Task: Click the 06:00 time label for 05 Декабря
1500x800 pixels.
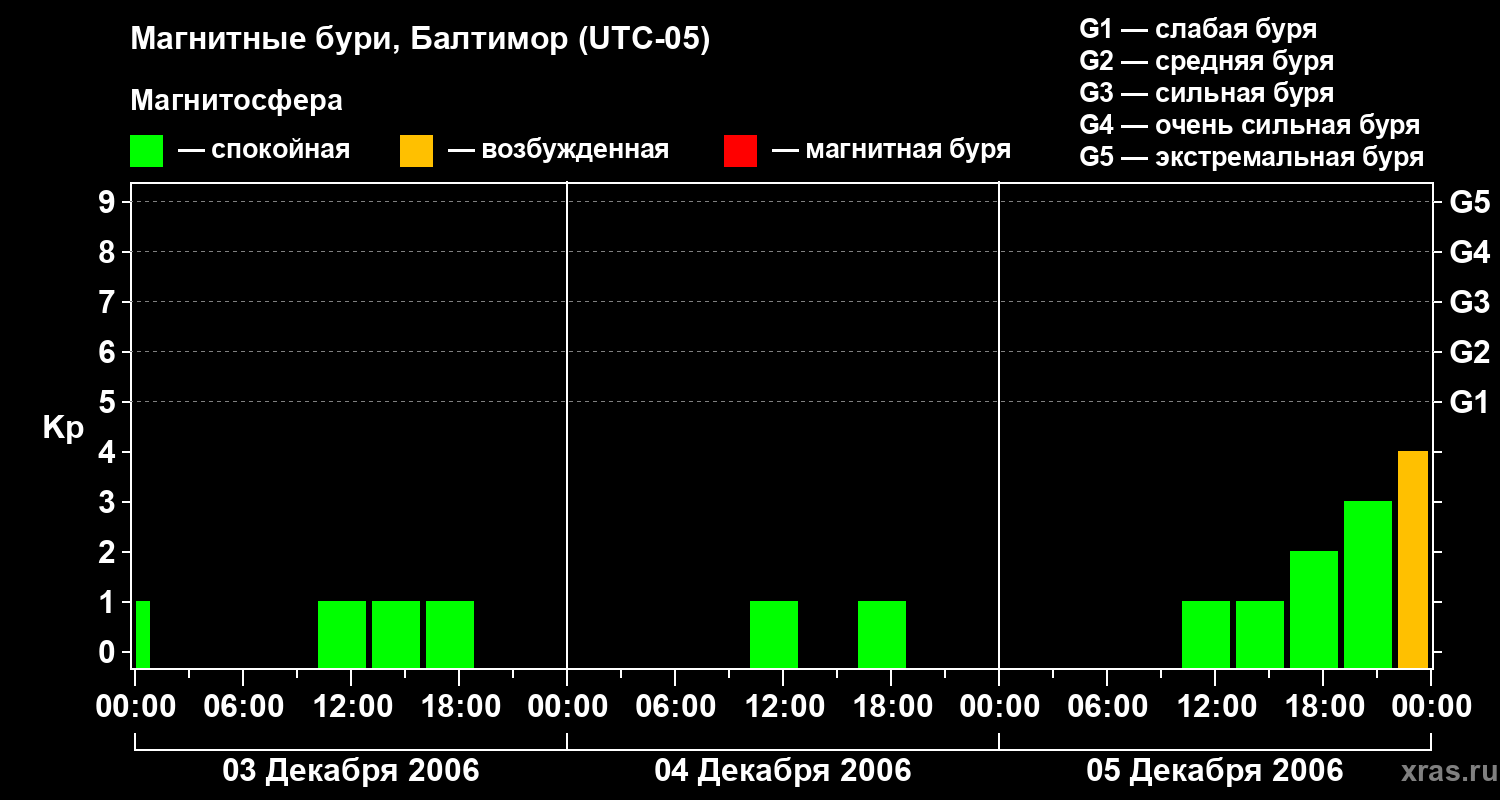Action: [1107, 706]
